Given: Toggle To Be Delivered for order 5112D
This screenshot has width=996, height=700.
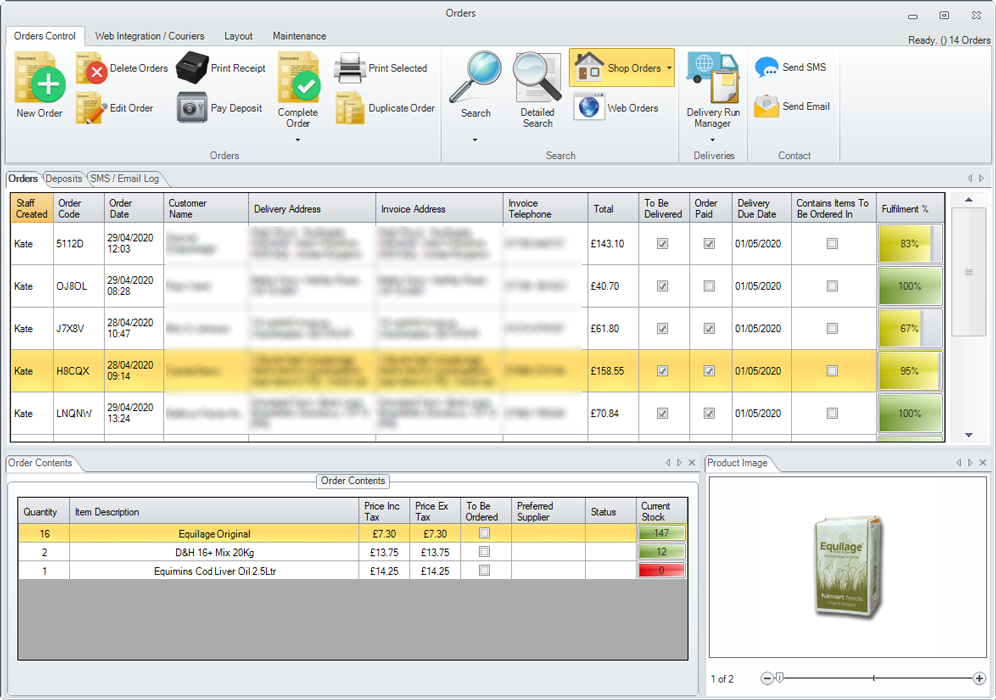Looking at the screenshot, I should tap(662, 244).
